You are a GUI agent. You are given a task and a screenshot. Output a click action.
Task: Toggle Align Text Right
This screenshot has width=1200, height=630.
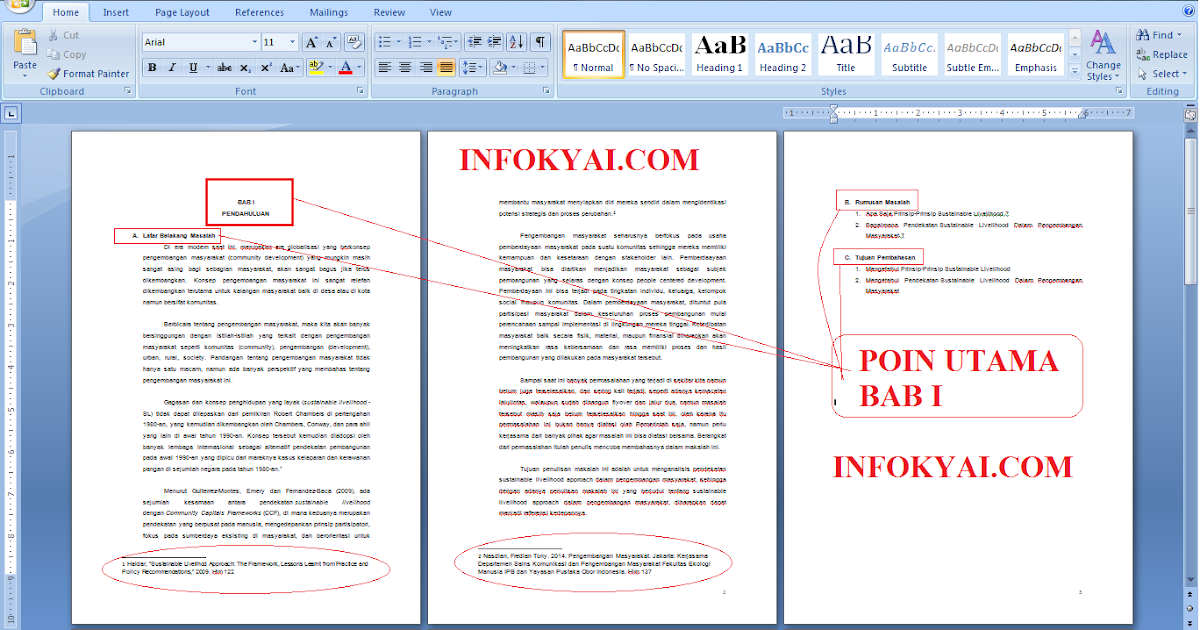click(426, 67)
